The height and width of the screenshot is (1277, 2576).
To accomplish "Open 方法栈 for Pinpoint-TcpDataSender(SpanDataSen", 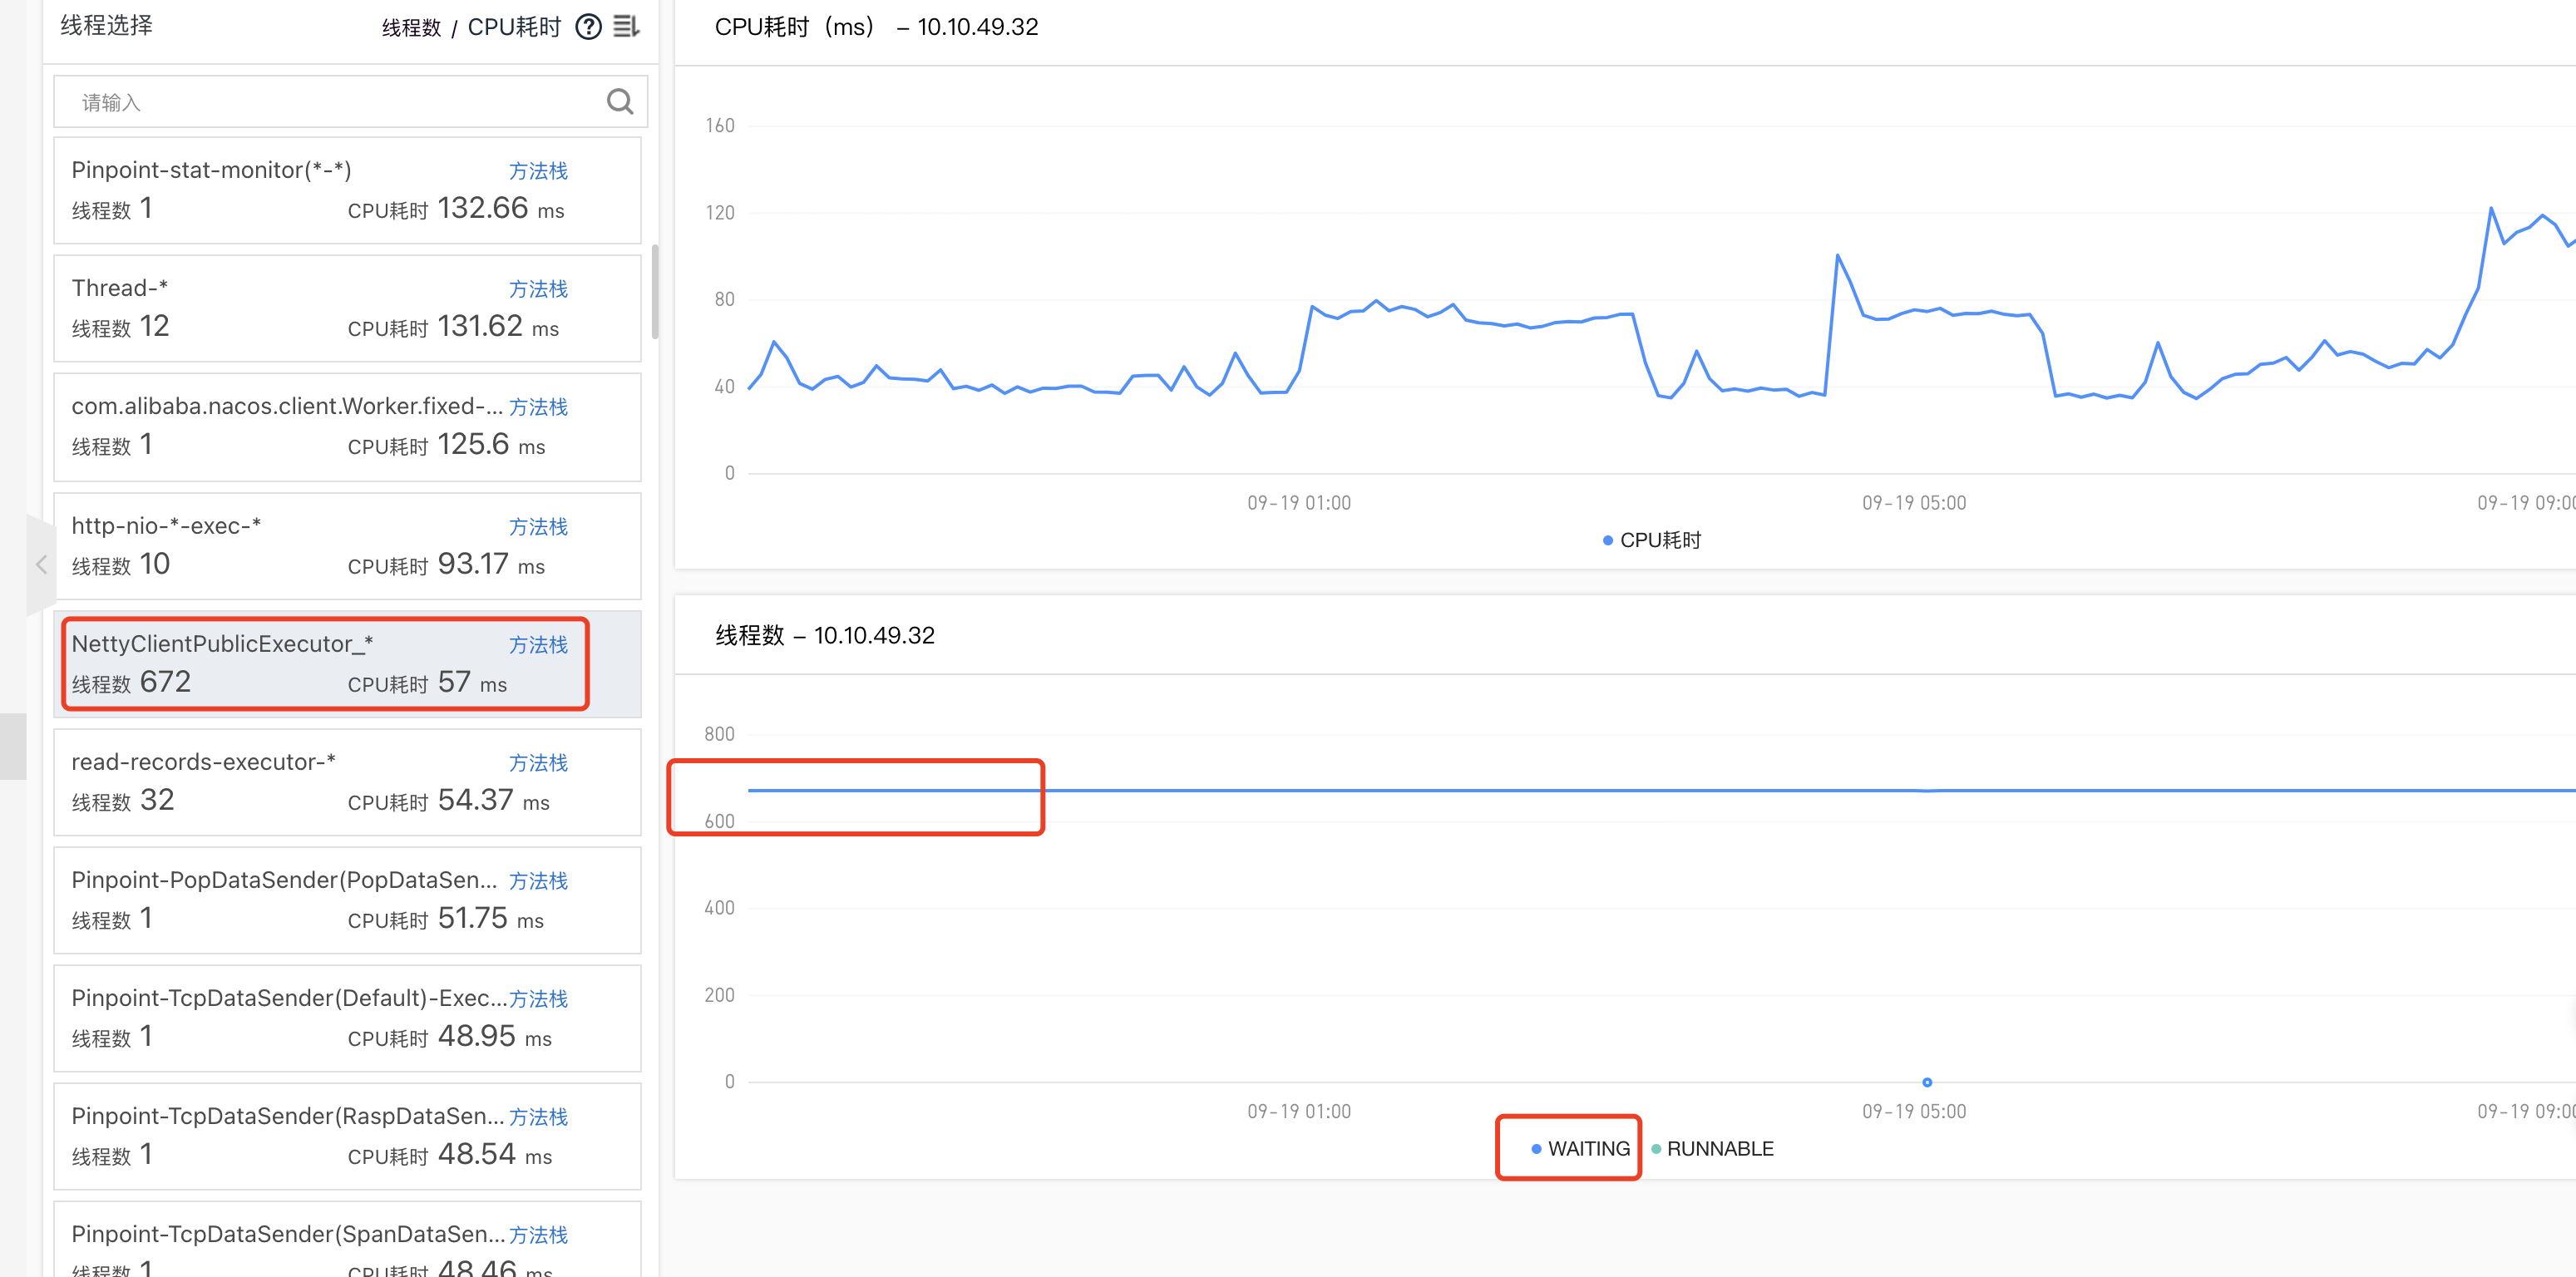I will click(538, 1235).
